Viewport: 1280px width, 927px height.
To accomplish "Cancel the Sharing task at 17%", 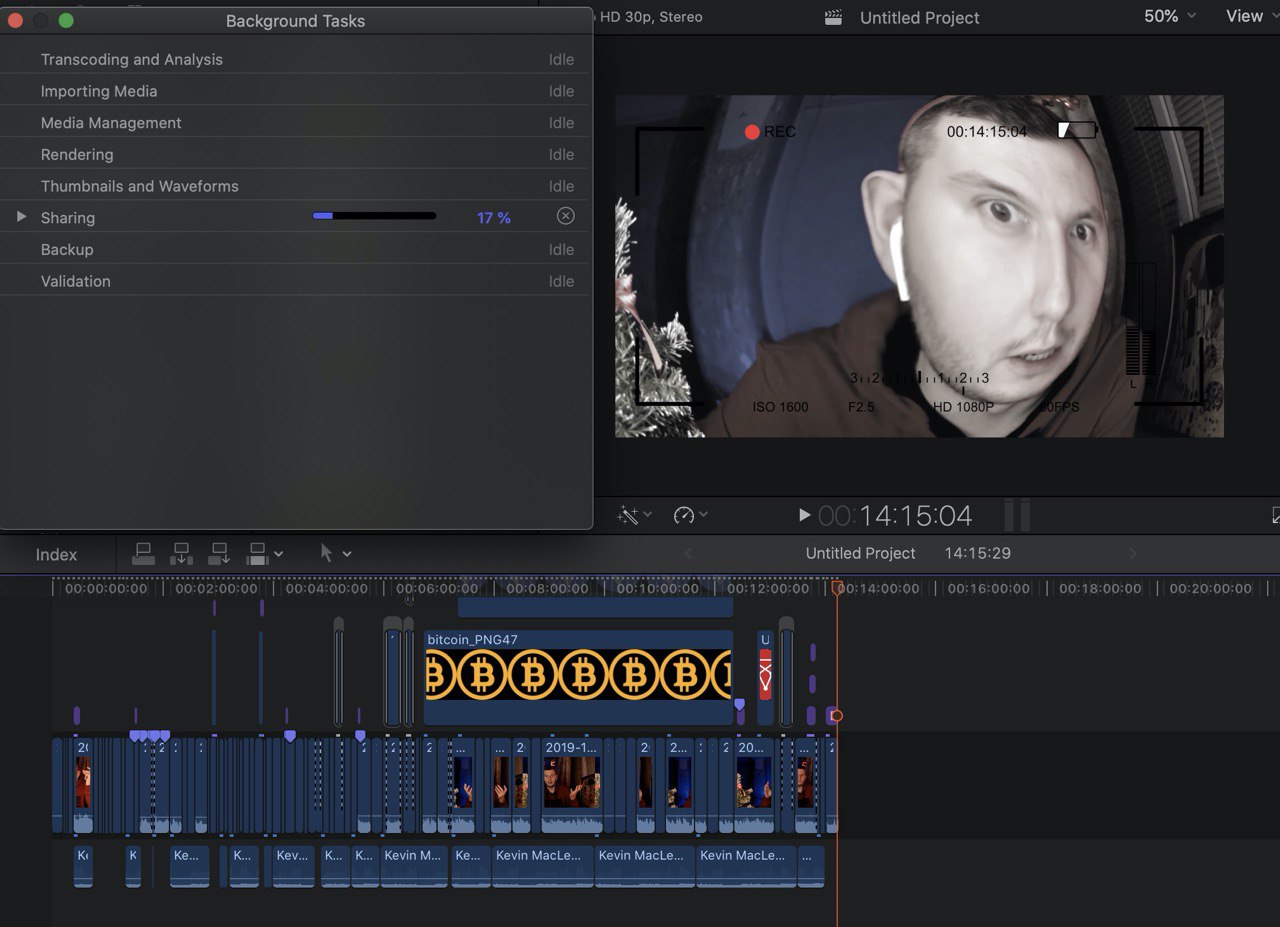I will [x=565, y=216].
